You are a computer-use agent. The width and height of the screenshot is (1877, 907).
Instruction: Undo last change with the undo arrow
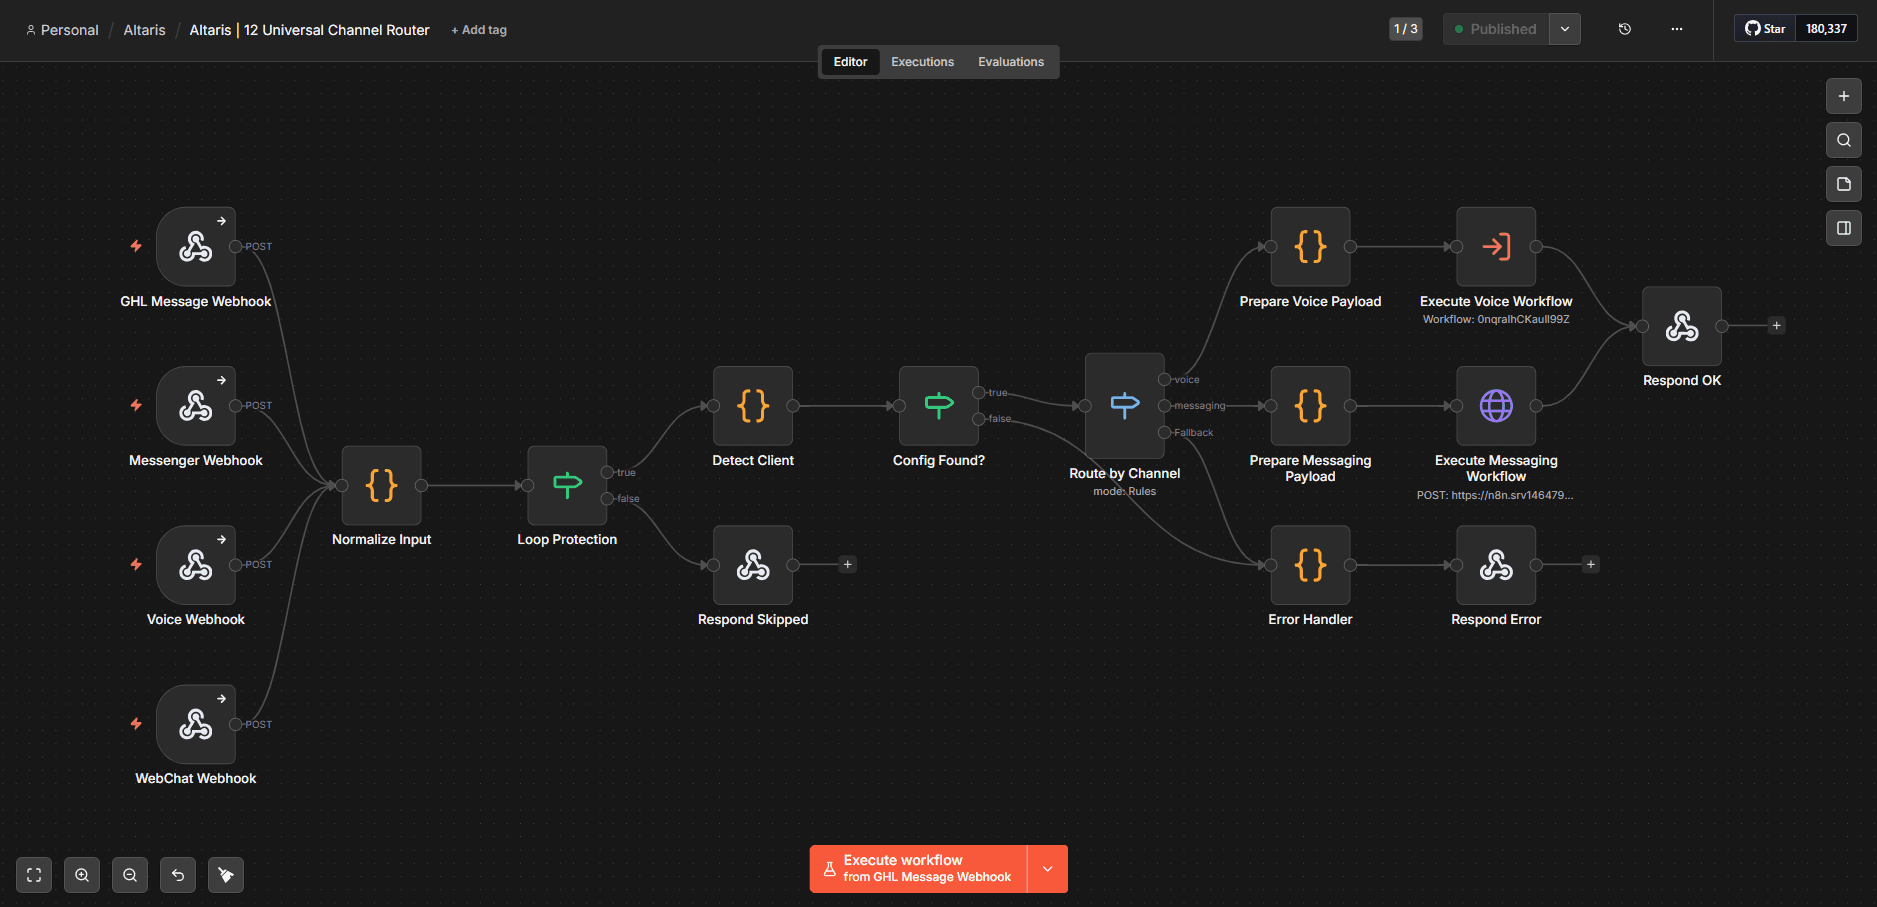(x=177, y=874)
